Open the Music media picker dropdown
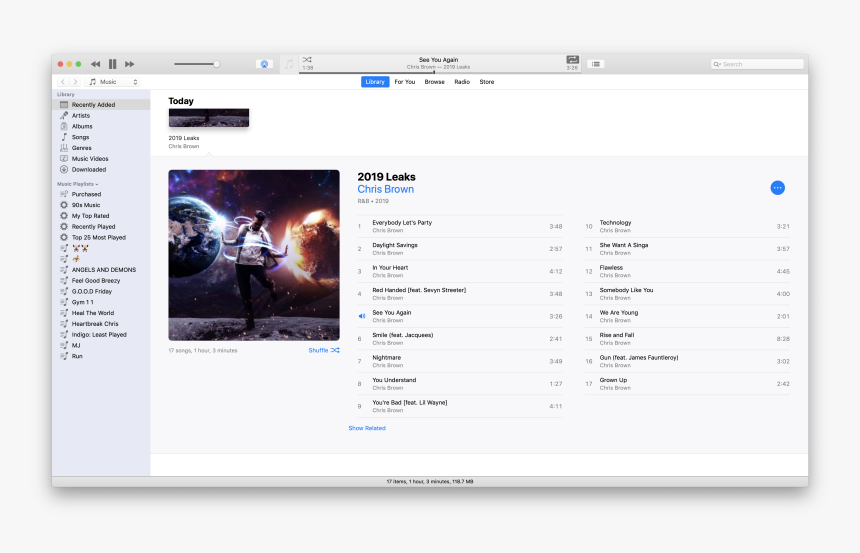The image size is (860, 553). coord(113,82)
